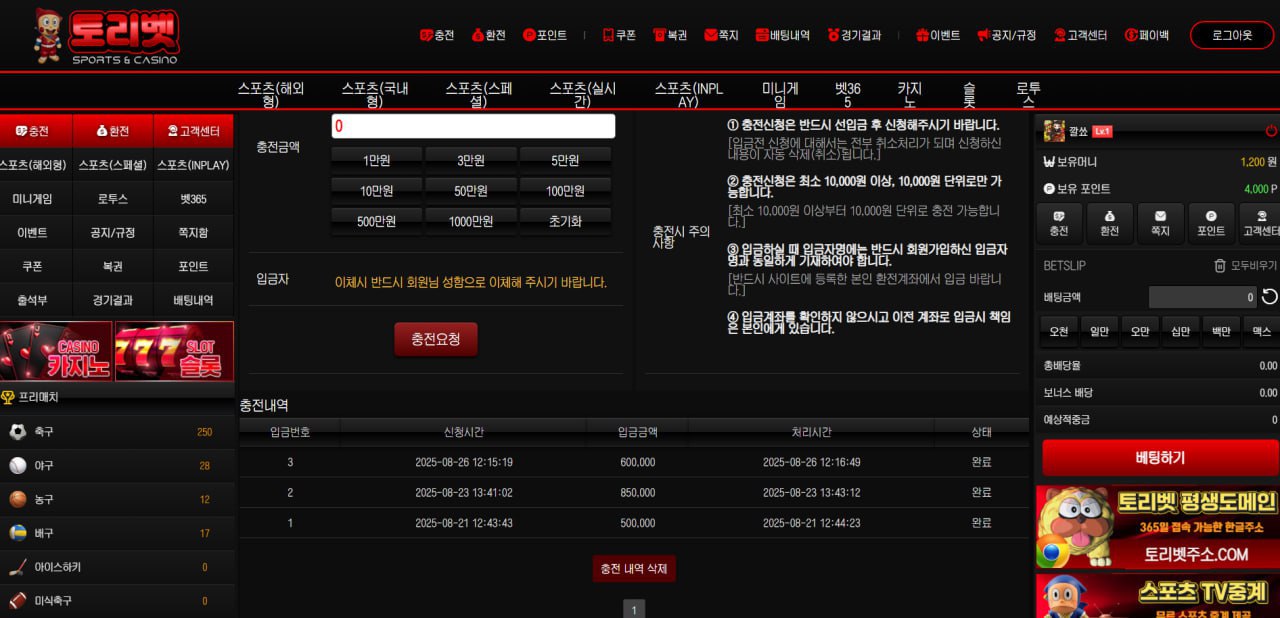This screenshot has width=1280, height=618.
Task: Select the soccer ball 축구 category
Action: point(117,432)
